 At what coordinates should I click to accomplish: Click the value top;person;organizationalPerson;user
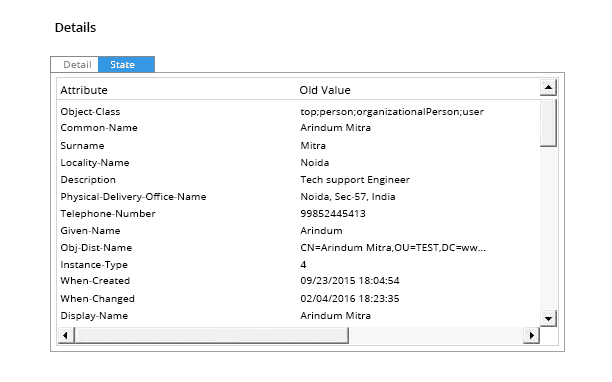click(392, 112)
